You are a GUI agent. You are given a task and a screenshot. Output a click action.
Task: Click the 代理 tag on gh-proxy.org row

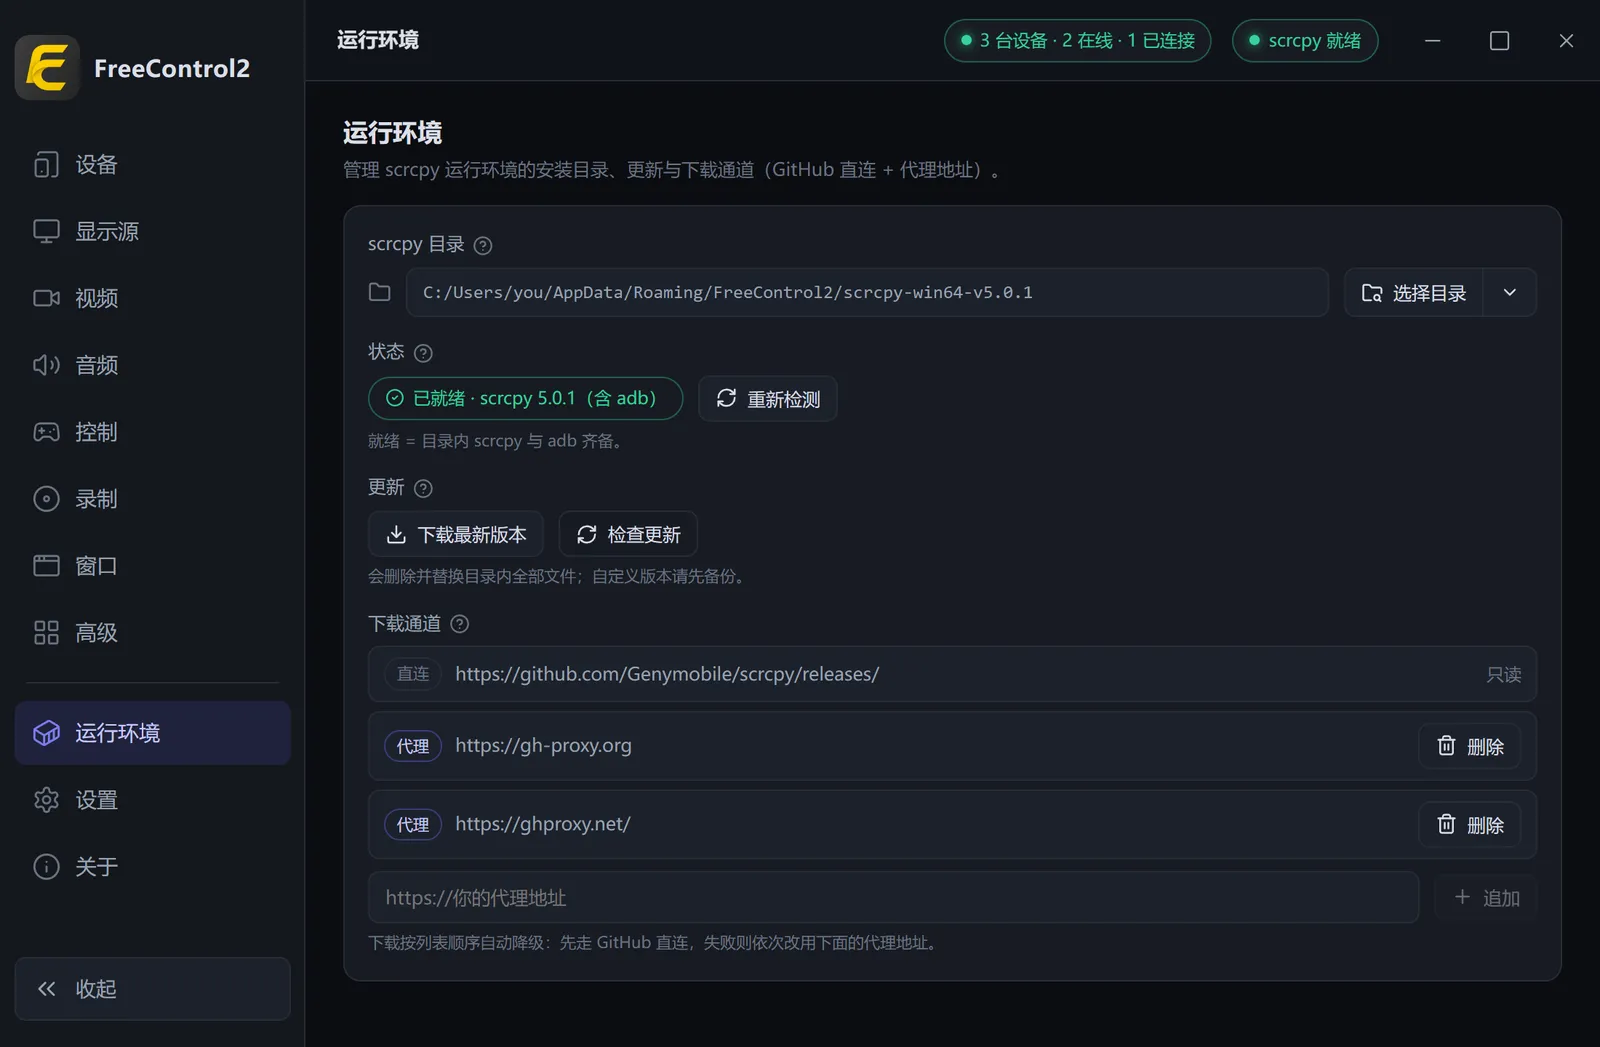coord(412,746)
